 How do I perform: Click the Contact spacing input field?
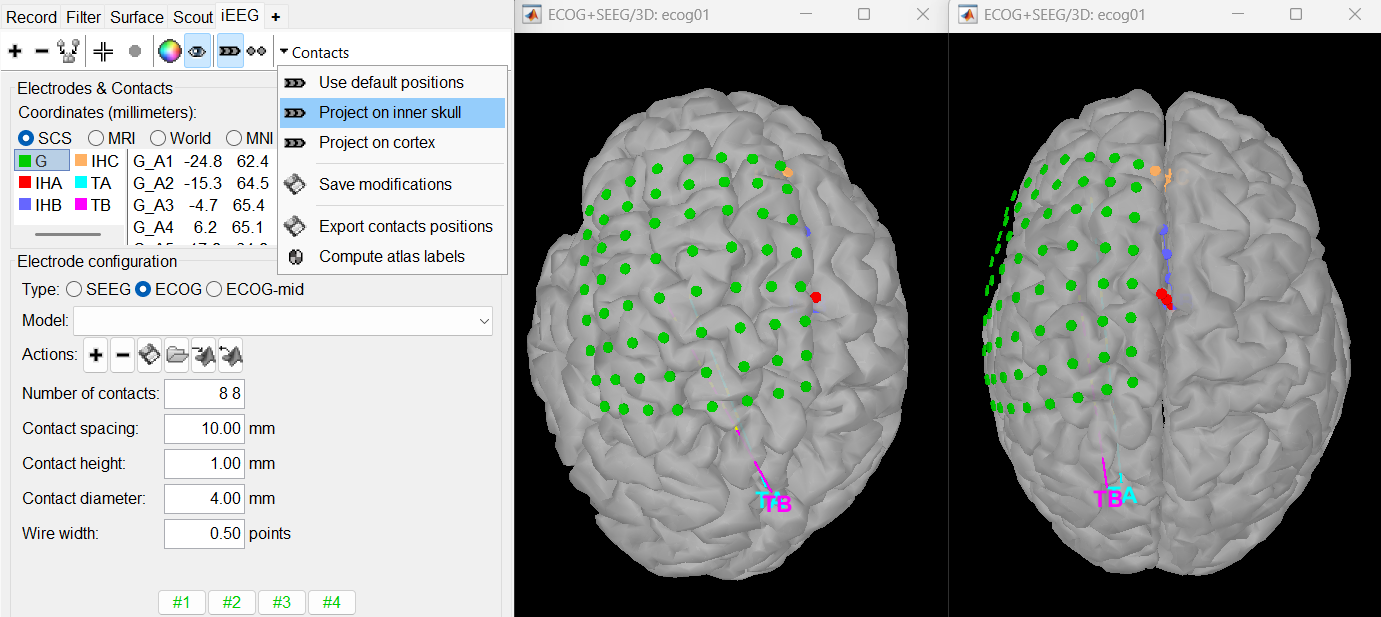point(204,429)
